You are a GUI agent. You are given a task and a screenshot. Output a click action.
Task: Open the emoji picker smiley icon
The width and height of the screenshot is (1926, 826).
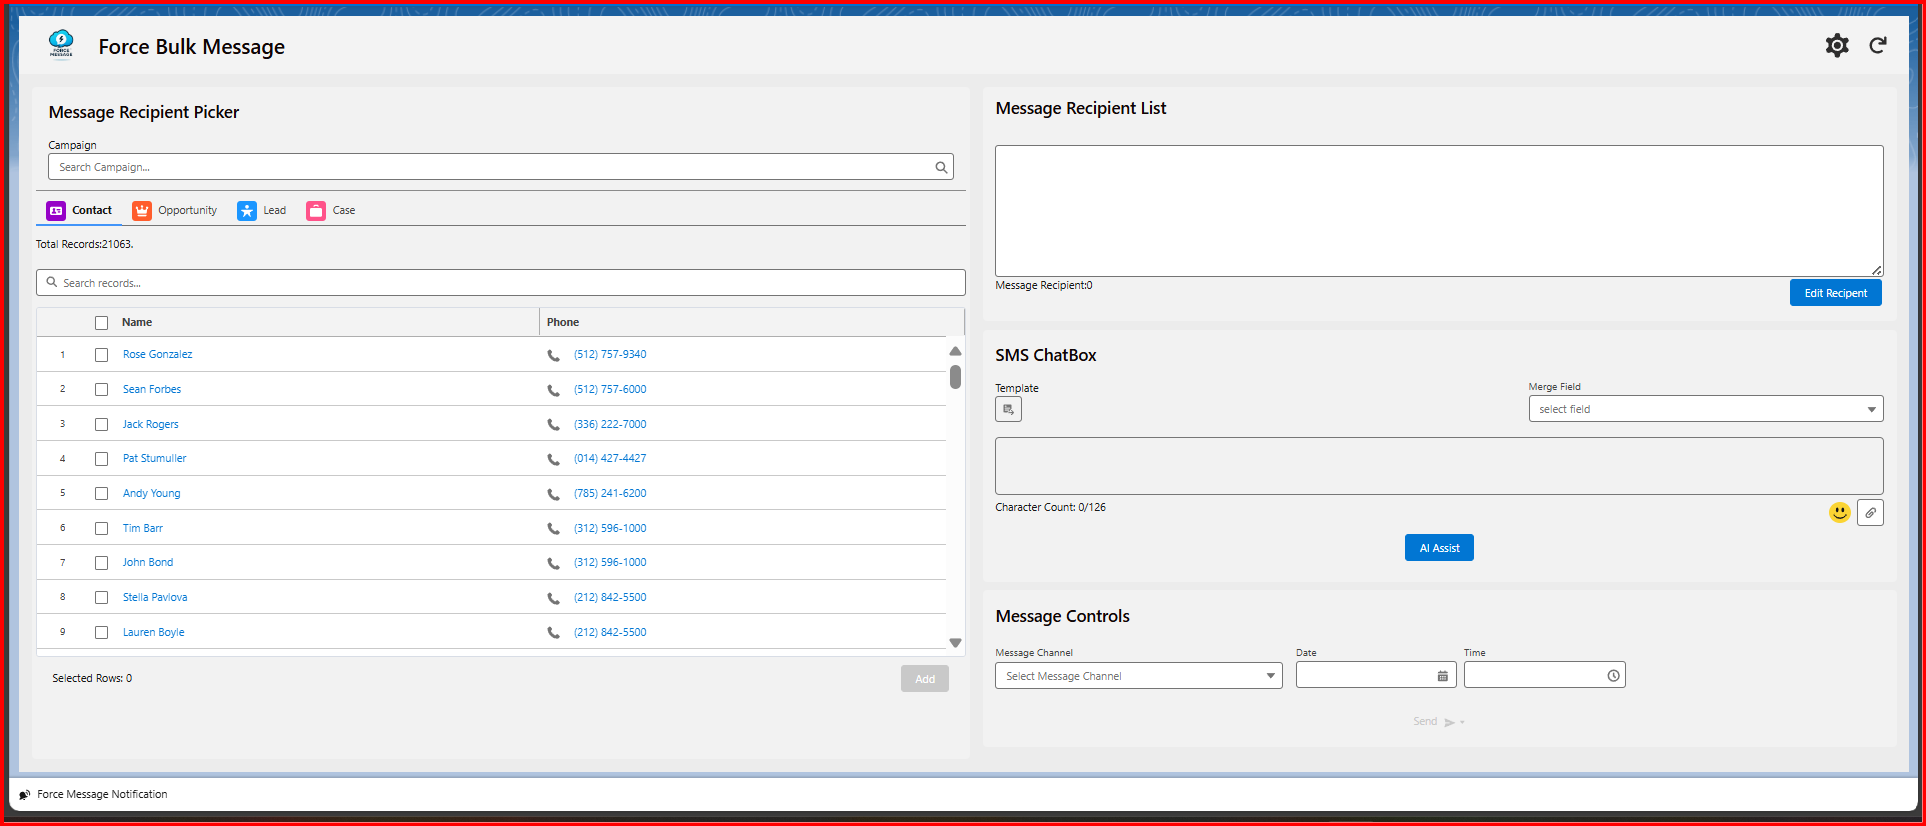point(1839,513)
